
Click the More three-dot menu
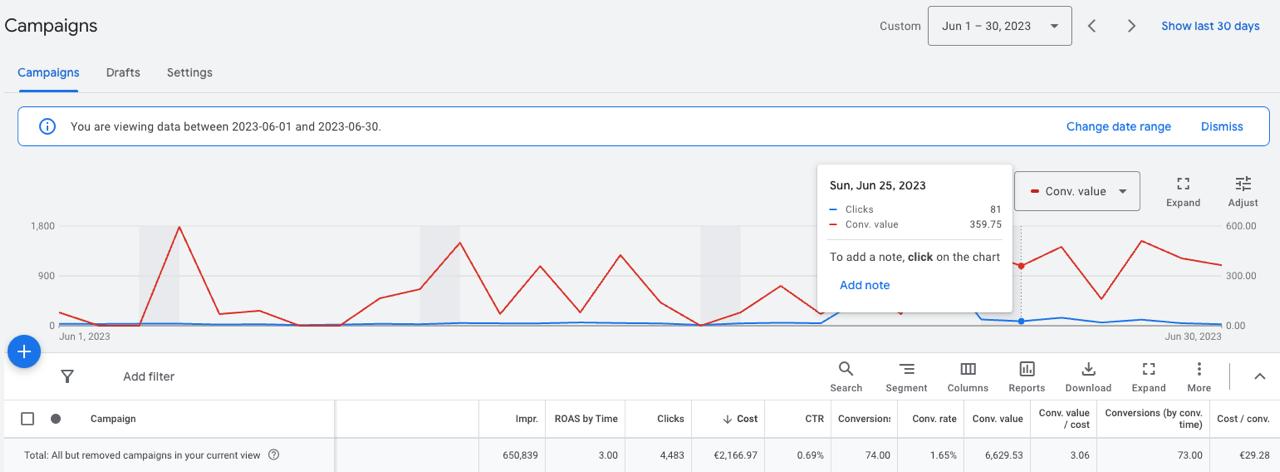pyautogui.click(x=1198, y=376)
